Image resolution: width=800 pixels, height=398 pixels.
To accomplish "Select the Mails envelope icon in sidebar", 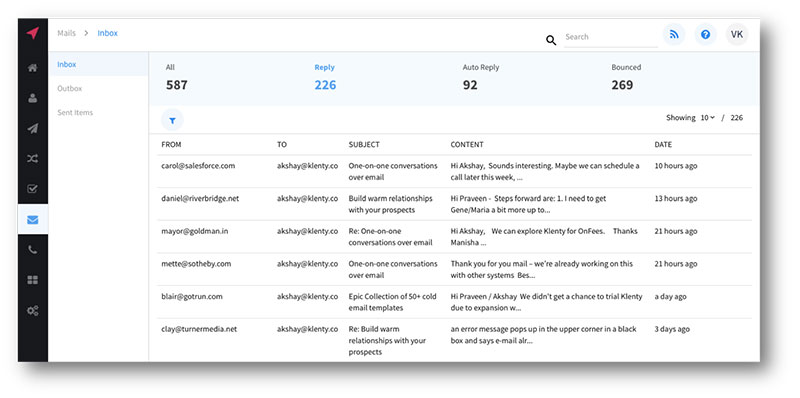I will 33,219.
